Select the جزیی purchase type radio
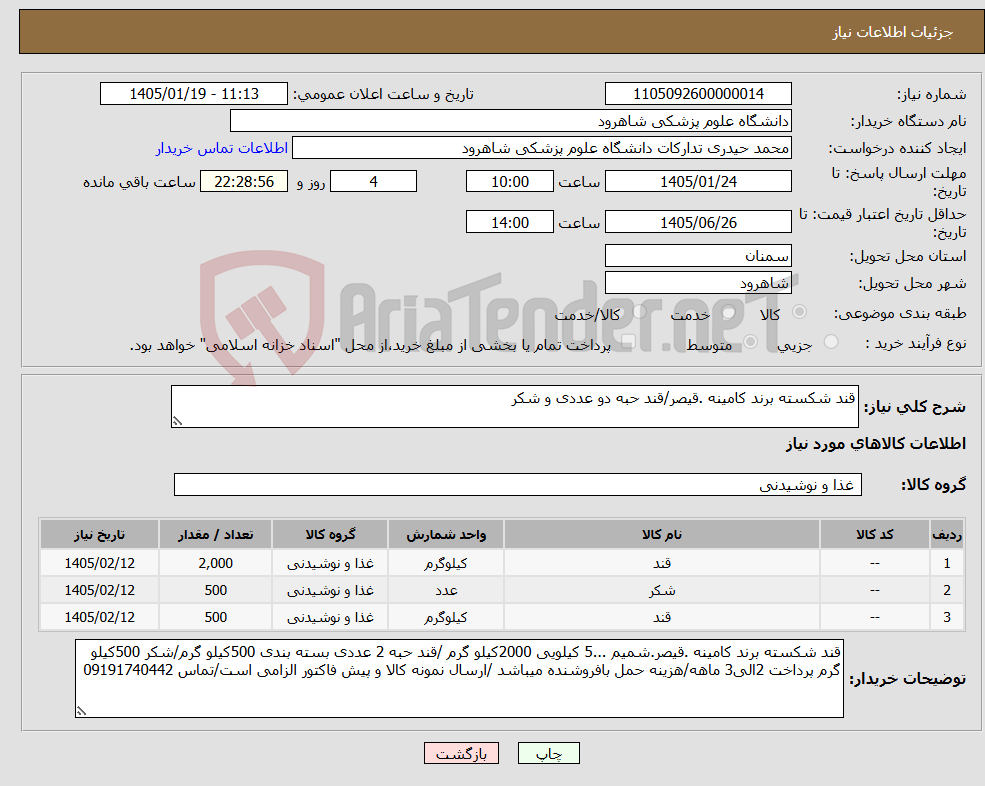Screen dimensions: 985x786 coord(830,342)
